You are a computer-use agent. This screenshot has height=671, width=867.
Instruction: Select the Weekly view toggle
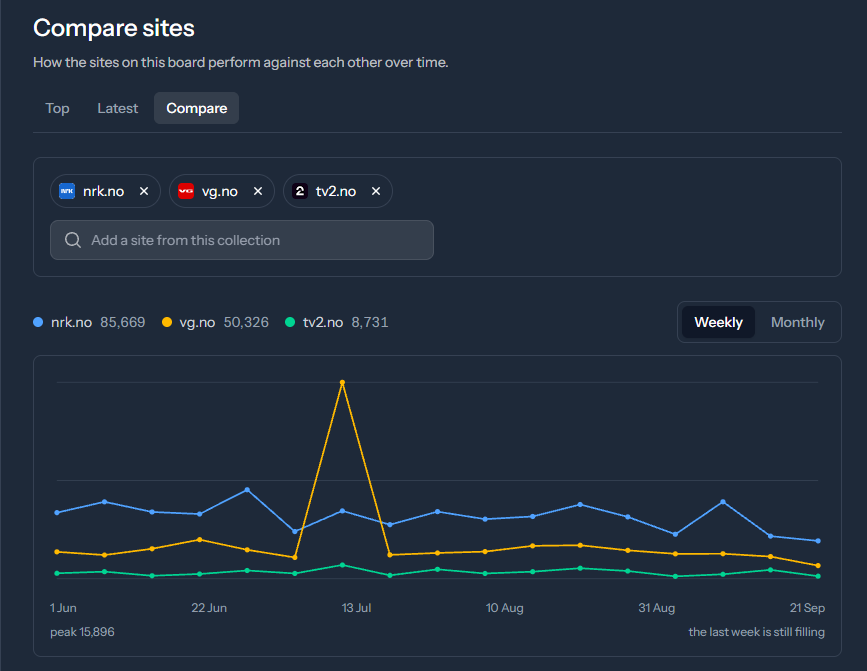coord(718,322)
